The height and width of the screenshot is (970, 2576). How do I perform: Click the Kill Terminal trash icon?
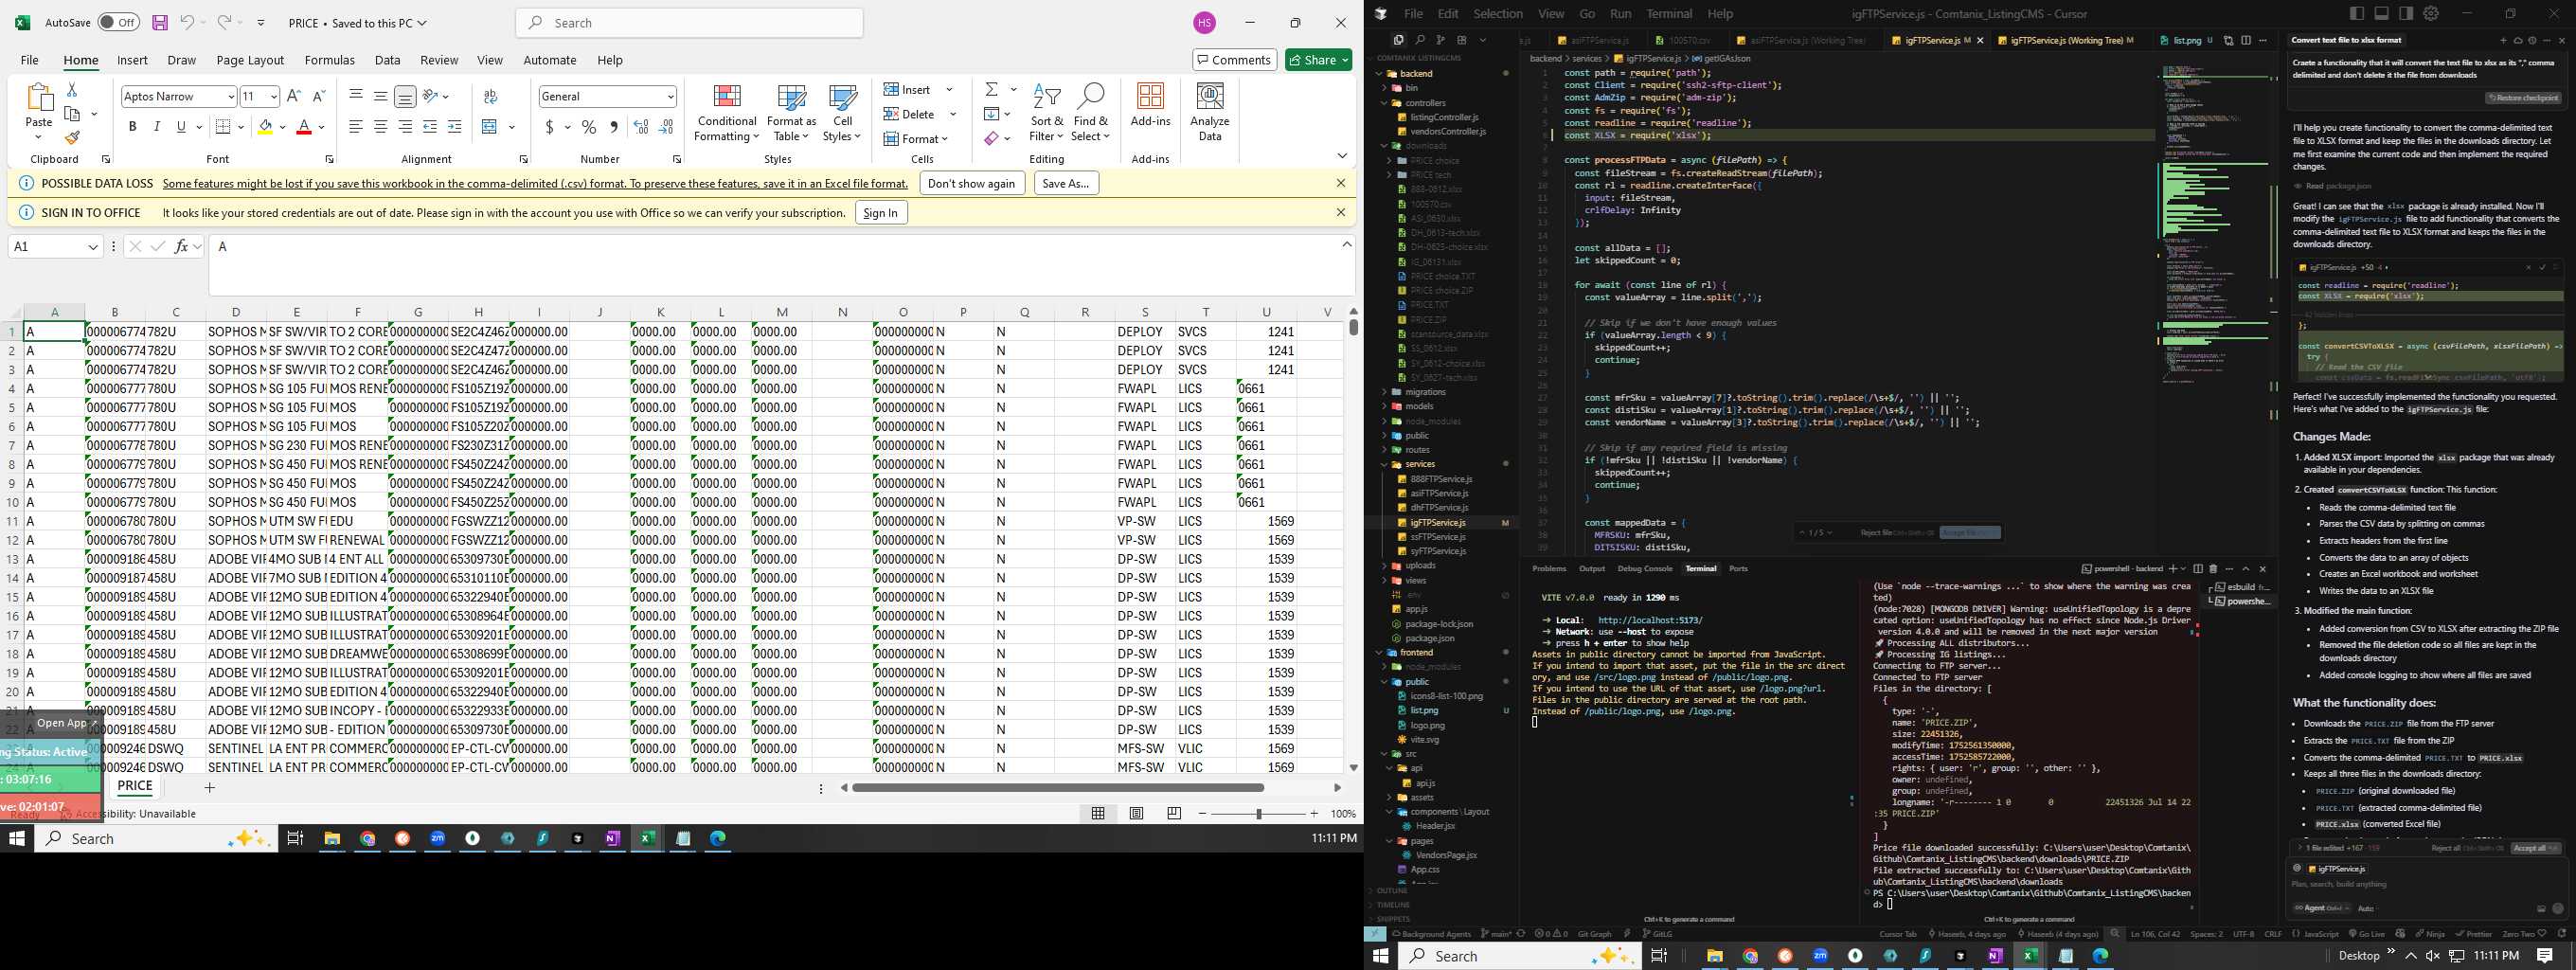[2212, 568]
